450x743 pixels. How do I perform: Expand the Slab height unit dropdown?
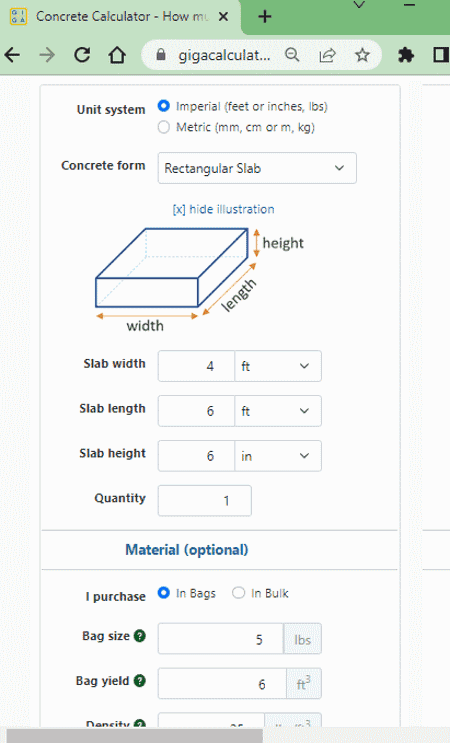tap(278, 456)
